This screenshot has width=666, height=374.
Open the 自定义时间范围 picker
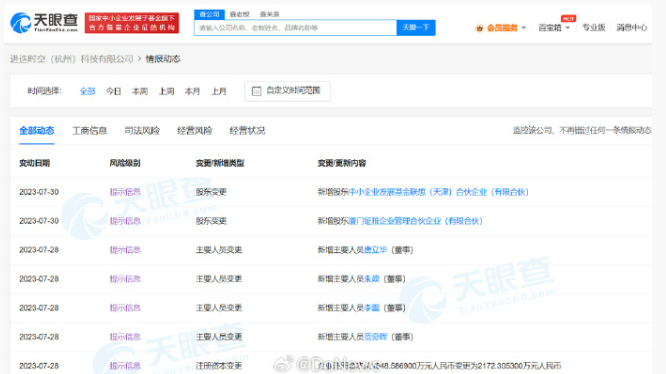pos(288,91)
